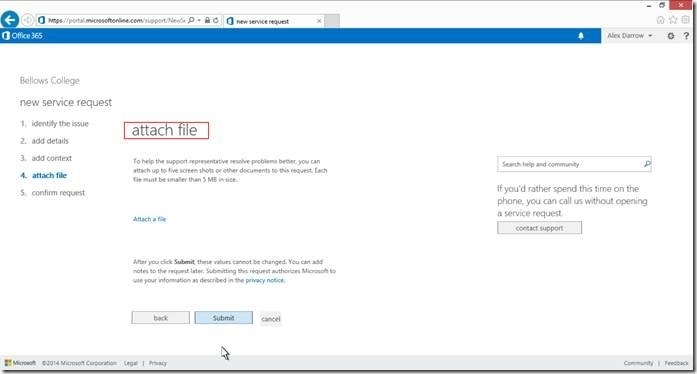697x374 pixels.
Task: Open the Privacy footer link
Action: click(x=158, y=363)
